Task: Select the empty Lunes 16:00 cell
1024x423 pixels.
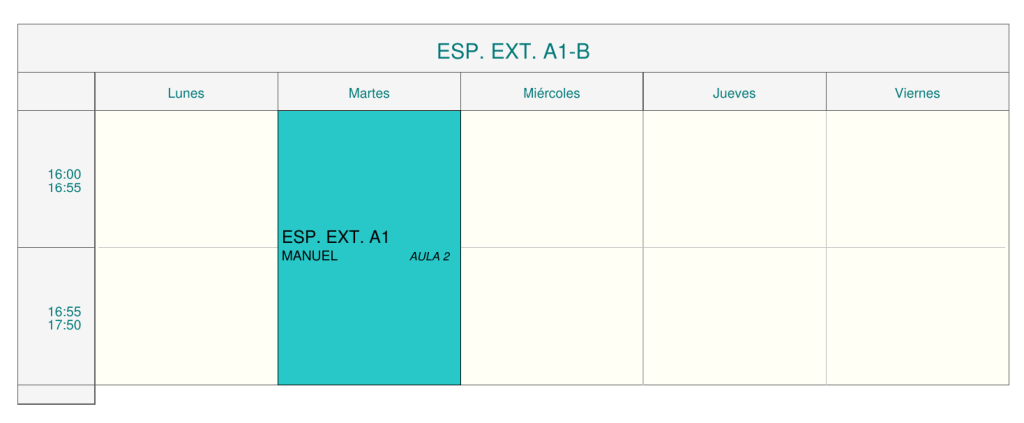Action: click(186, 179)
